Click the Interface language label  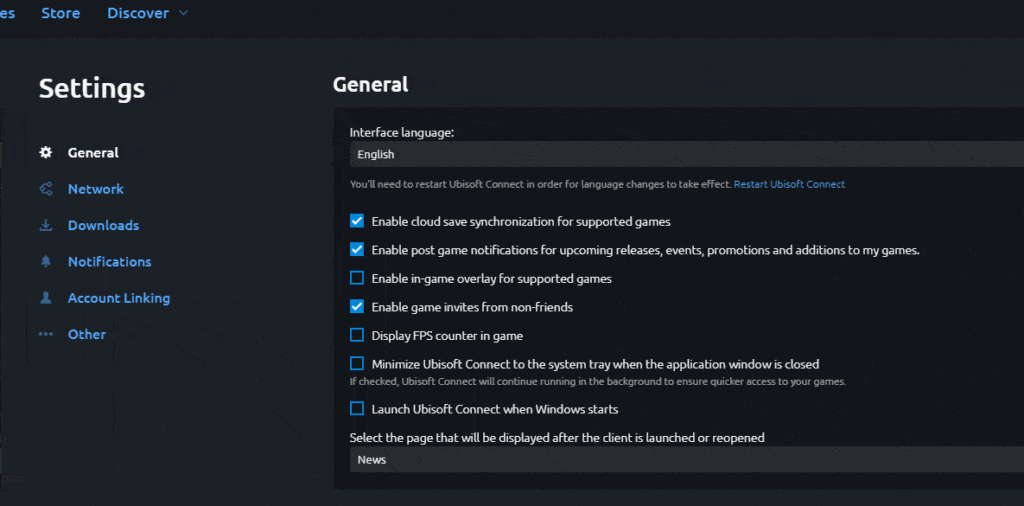coord(402,133)
